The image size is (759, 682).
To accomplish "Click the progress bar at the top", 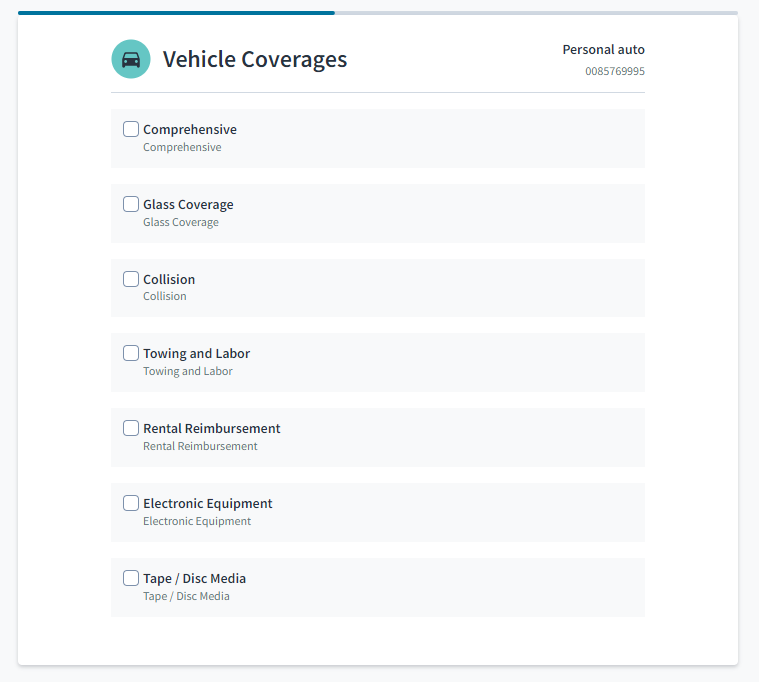I will coord(378,13).
